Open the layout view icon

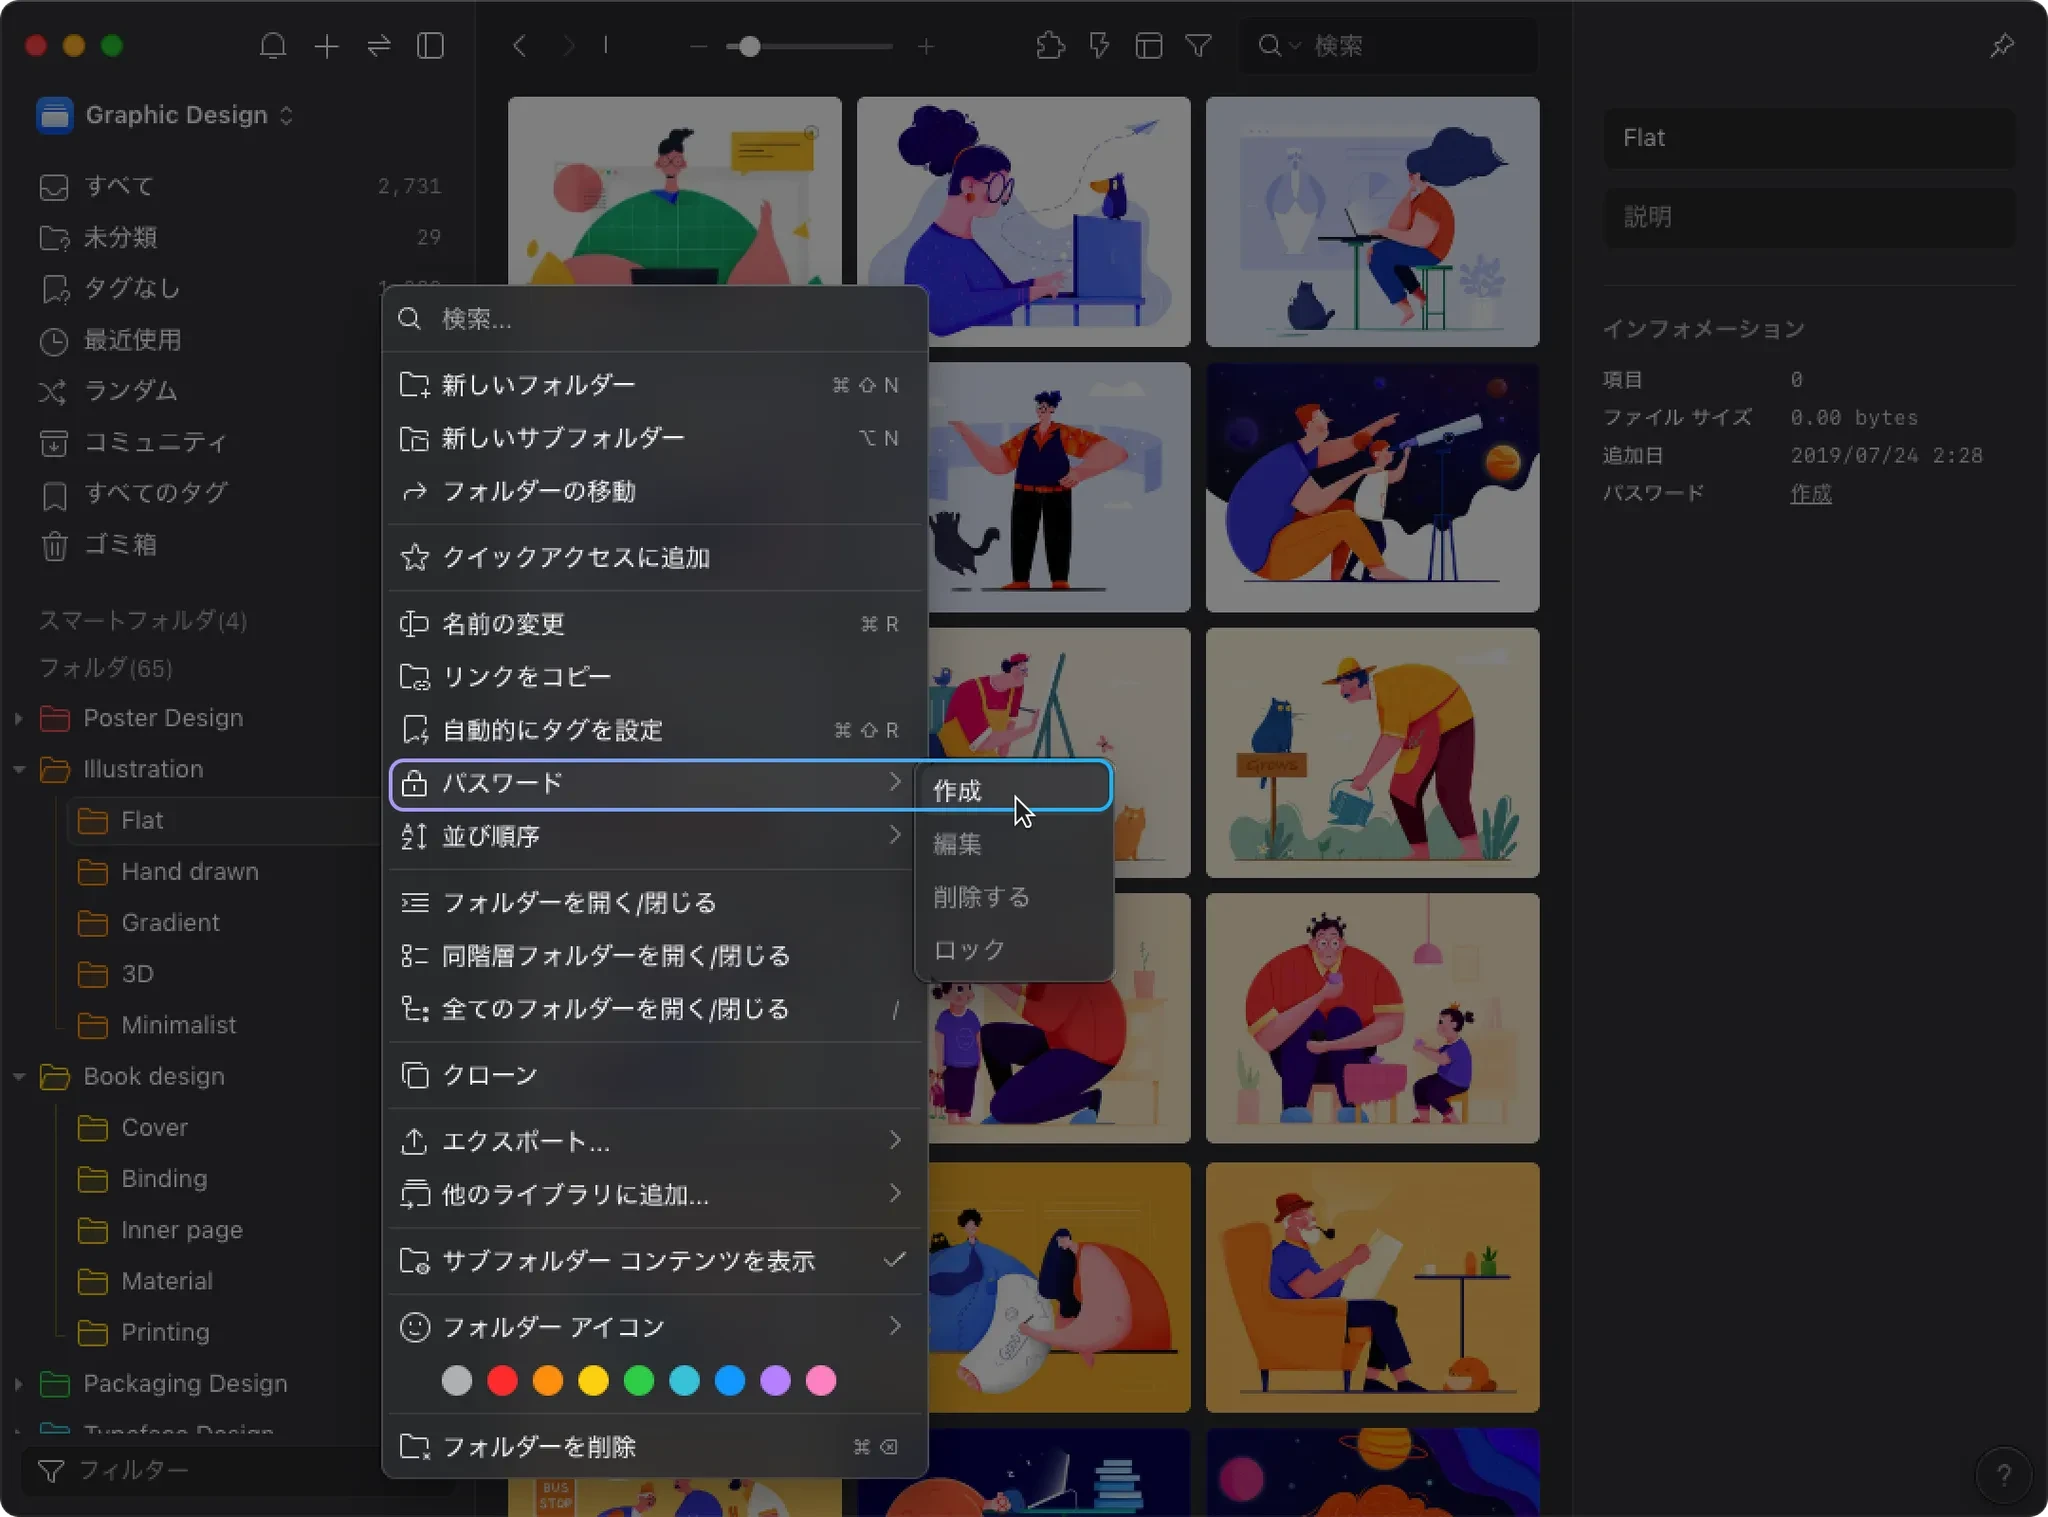click(1148, 46)
